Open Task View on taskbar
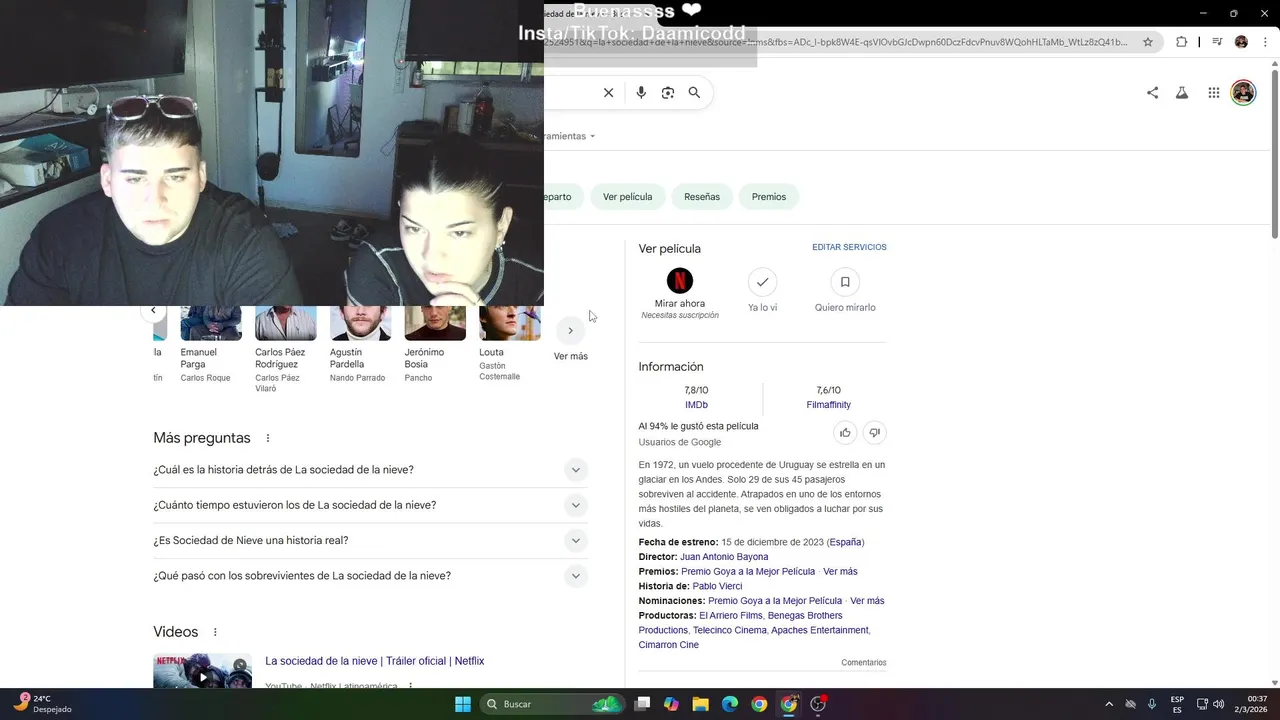The height and width of the screenshot is (720, 1280). (x=642, y=704)
